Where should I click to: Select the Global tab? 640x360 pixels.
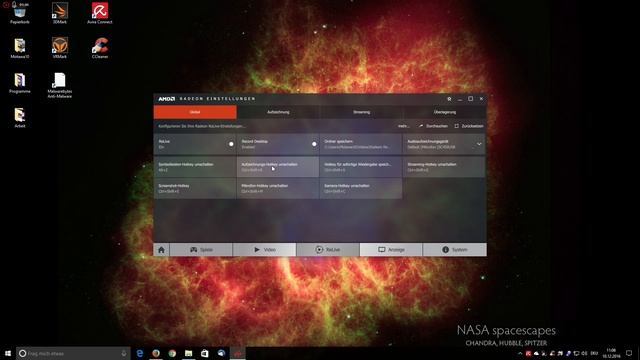point(195,112)
